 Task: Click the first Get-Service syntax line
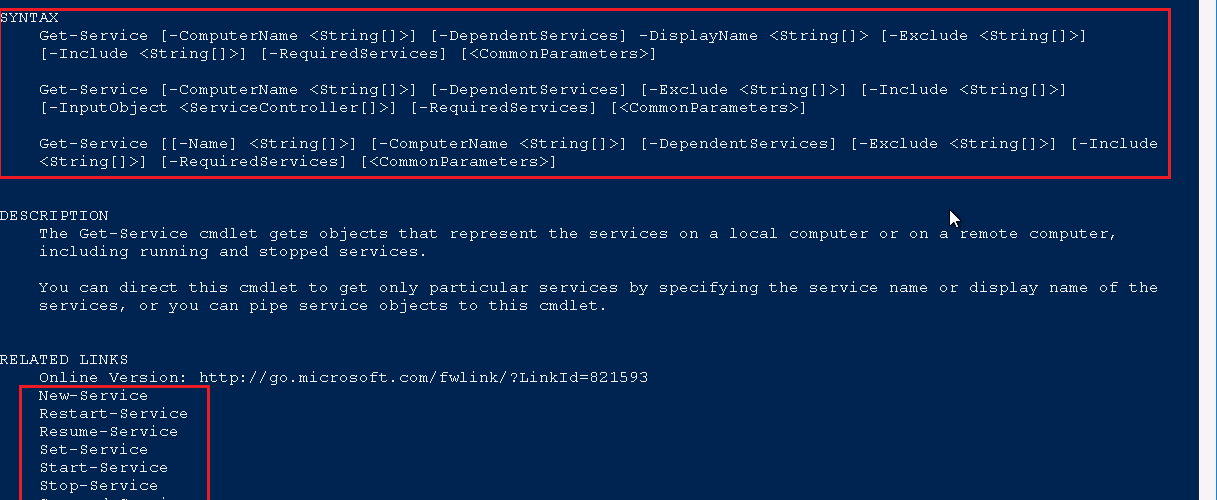pyautogui.click(x=563, y=36)
